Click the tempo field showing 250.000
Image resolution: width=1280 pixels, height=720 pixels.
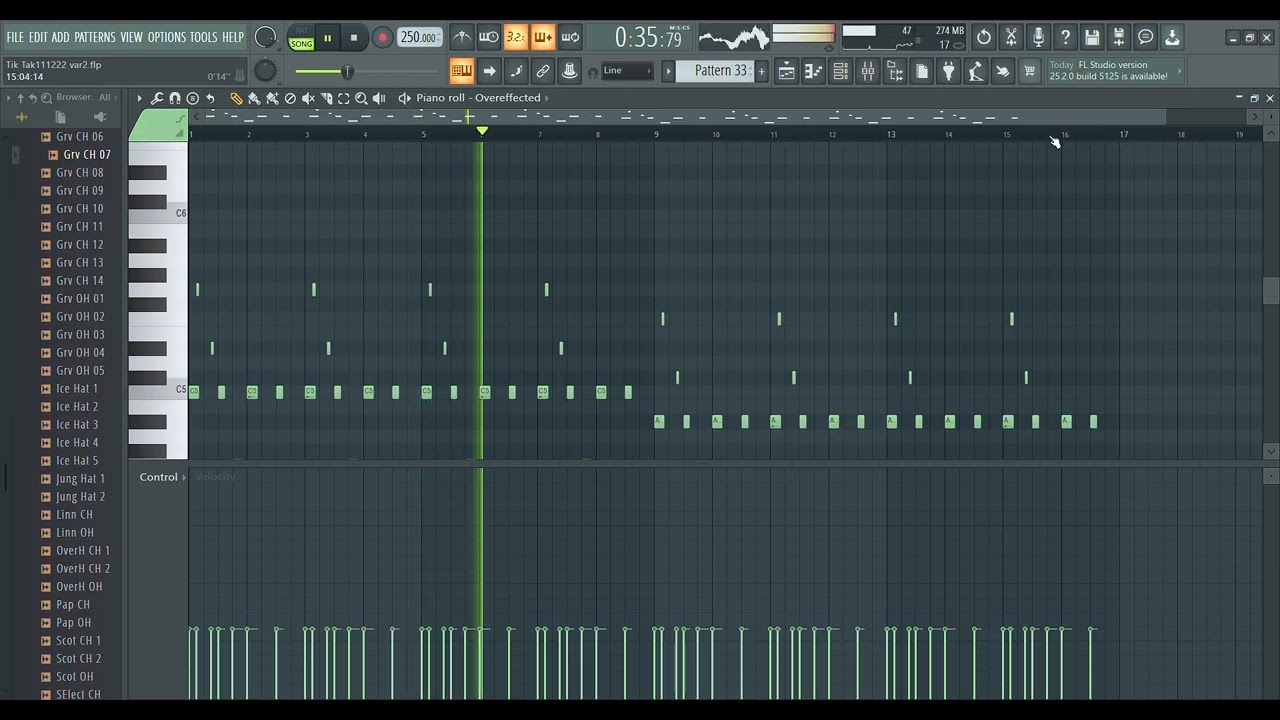click(x=419, y=38)
